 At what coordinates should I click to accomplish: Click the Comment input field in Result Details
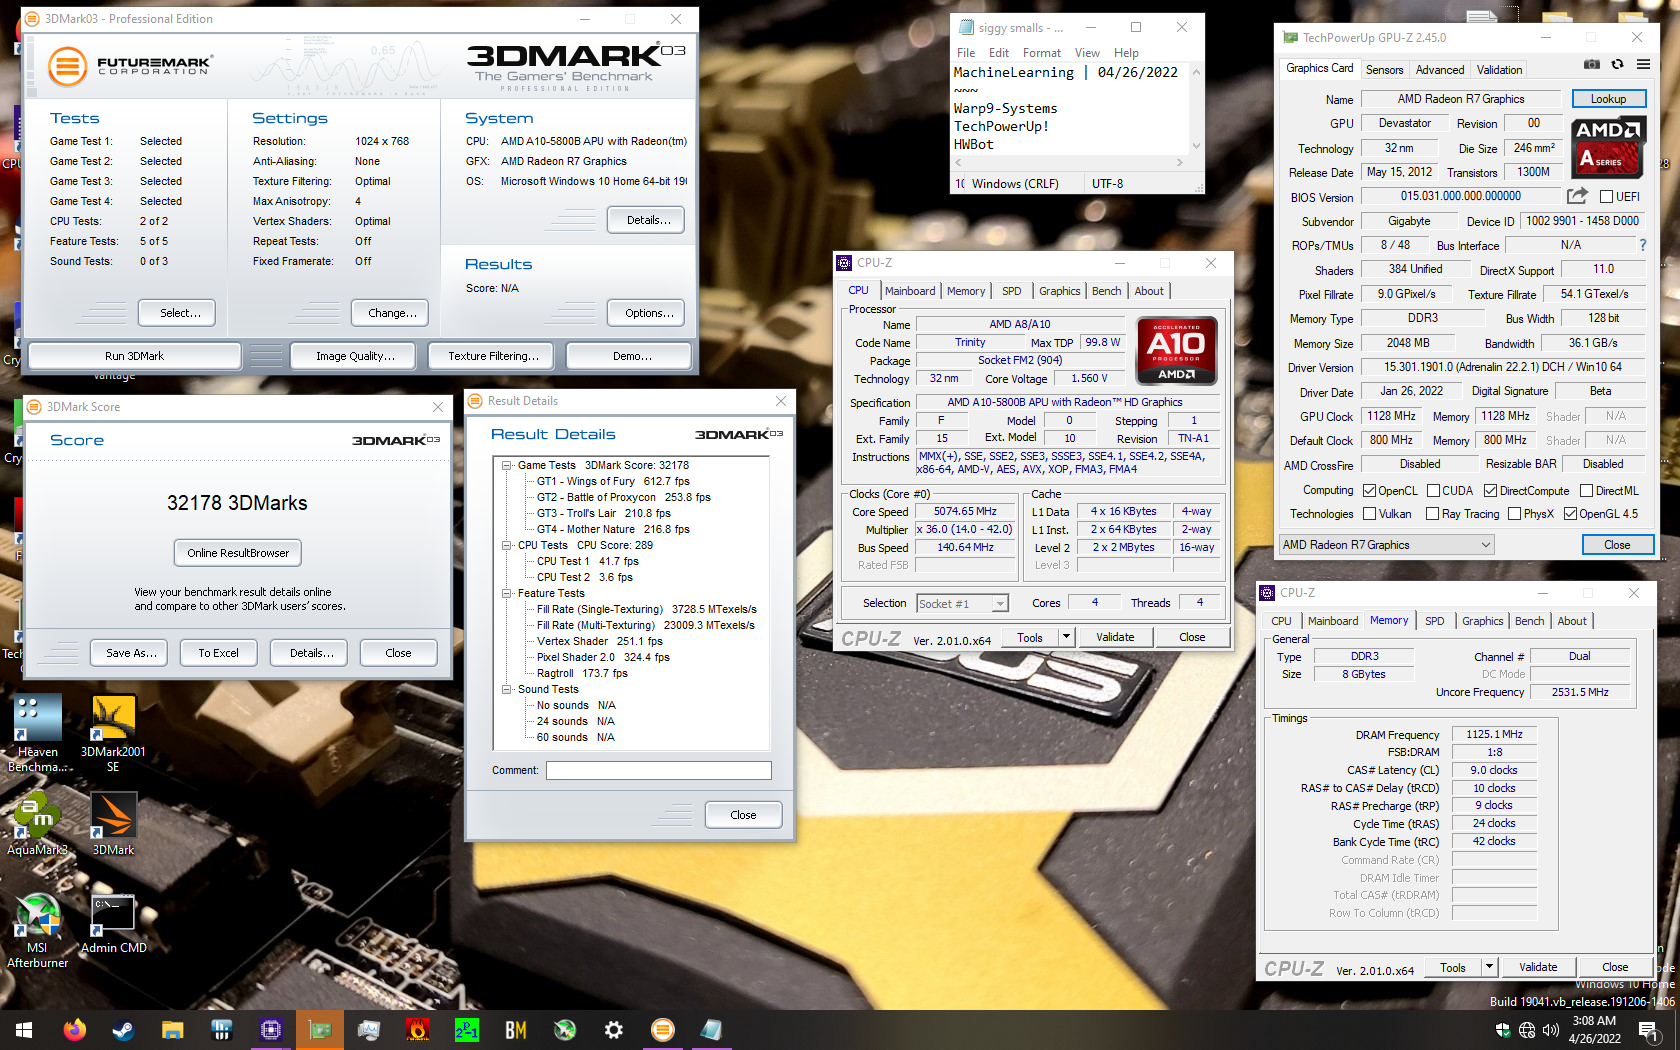[x=659, y=770]
